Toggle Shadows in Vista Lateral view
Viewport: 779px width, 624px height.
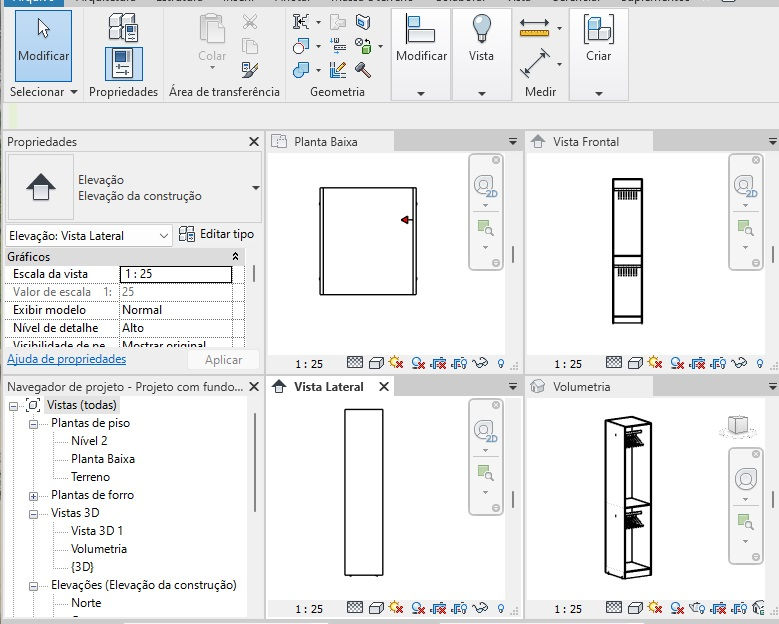click(418, 608)
